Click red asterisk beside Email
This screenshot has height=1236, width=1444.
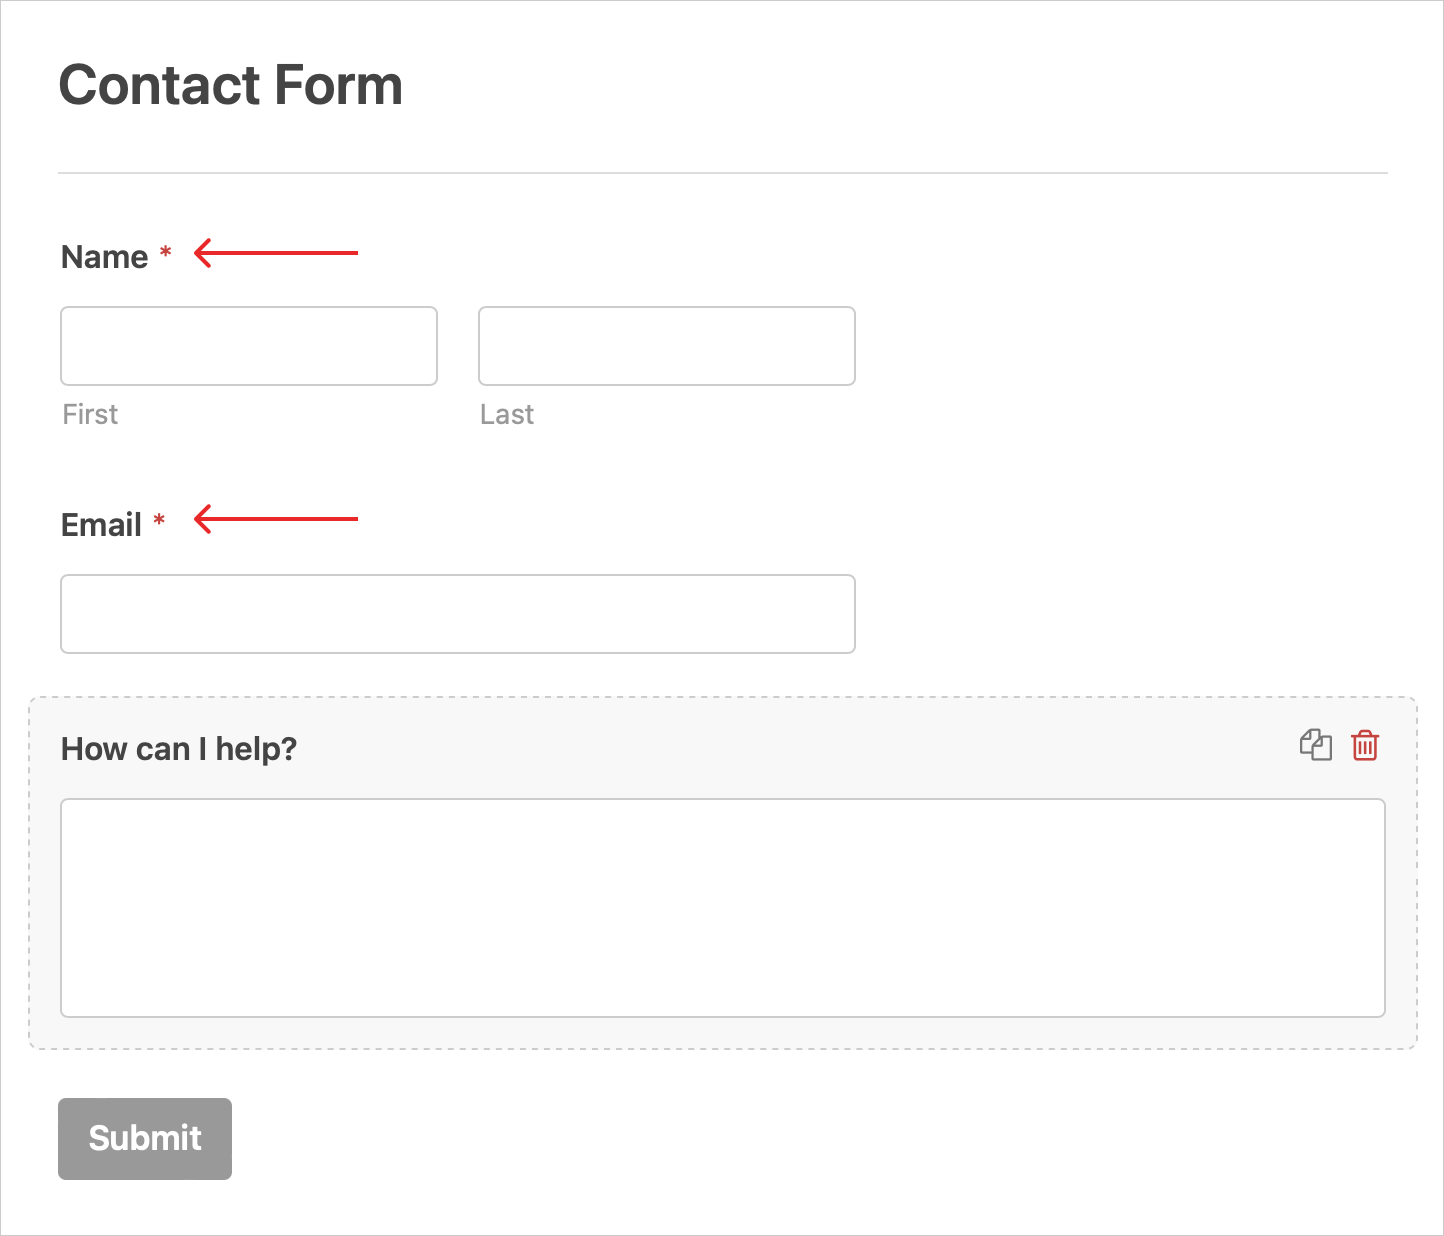coord(159,520)
